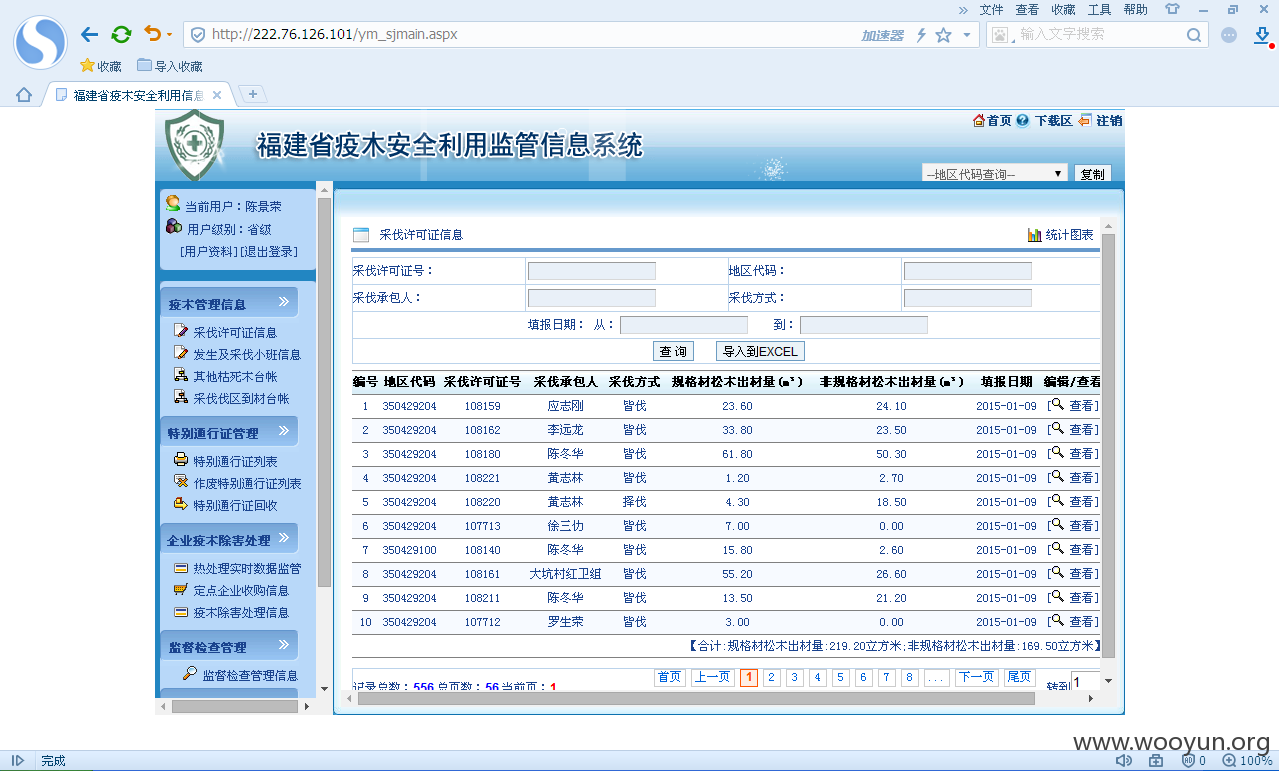Click status bar volume speaker icon
The width and height of the screenshot is (1279, 771).
pyautogui.click(x=1124, y=761)
